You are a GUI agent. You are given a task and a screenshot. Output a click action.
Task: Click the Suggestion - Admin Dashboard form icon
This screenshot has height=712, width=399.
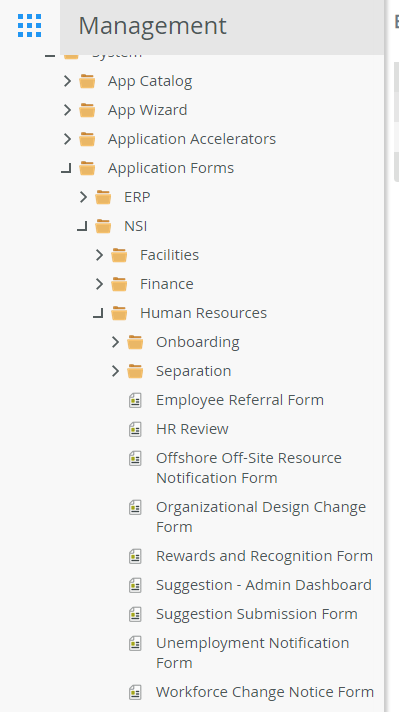click(135, 585)
